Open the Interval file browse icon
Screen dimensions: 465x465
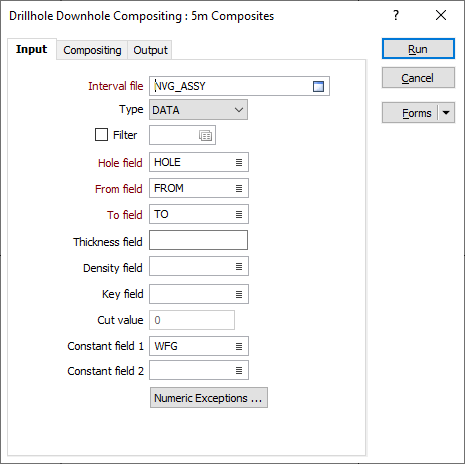(318, 86)
